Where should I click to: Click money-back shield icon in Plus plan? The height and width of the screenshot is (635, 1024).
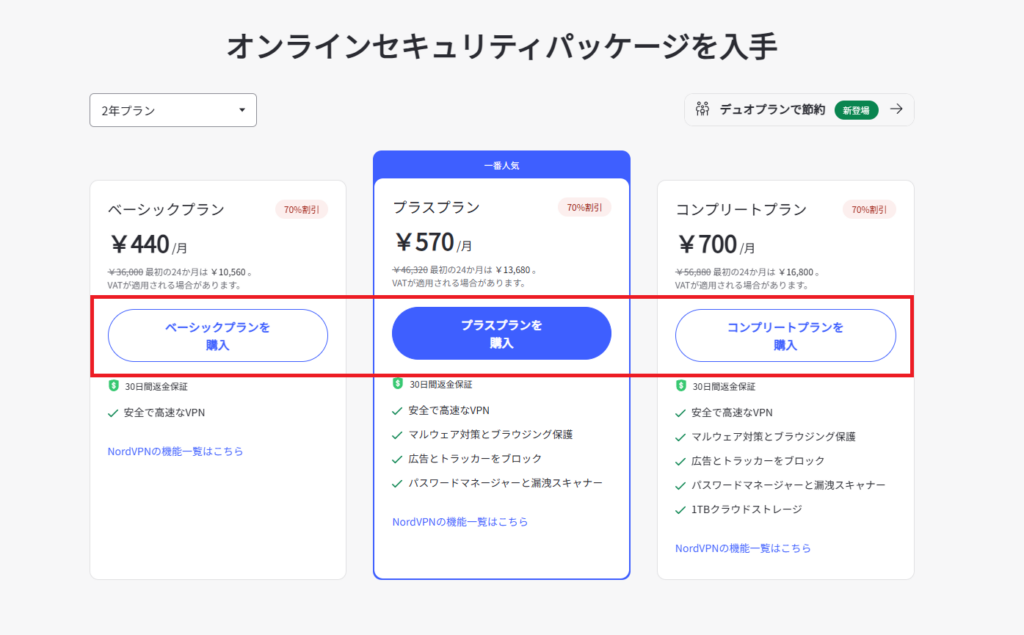coord(397,384)
